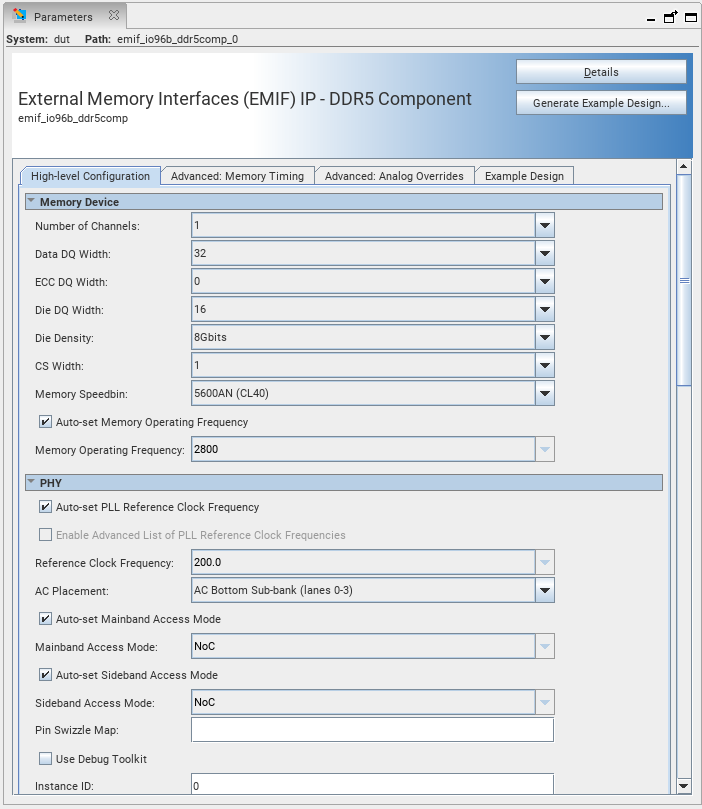The image size is (702, 809).
Task: Maximize the Parameters panel
Action: coord(691,18)
